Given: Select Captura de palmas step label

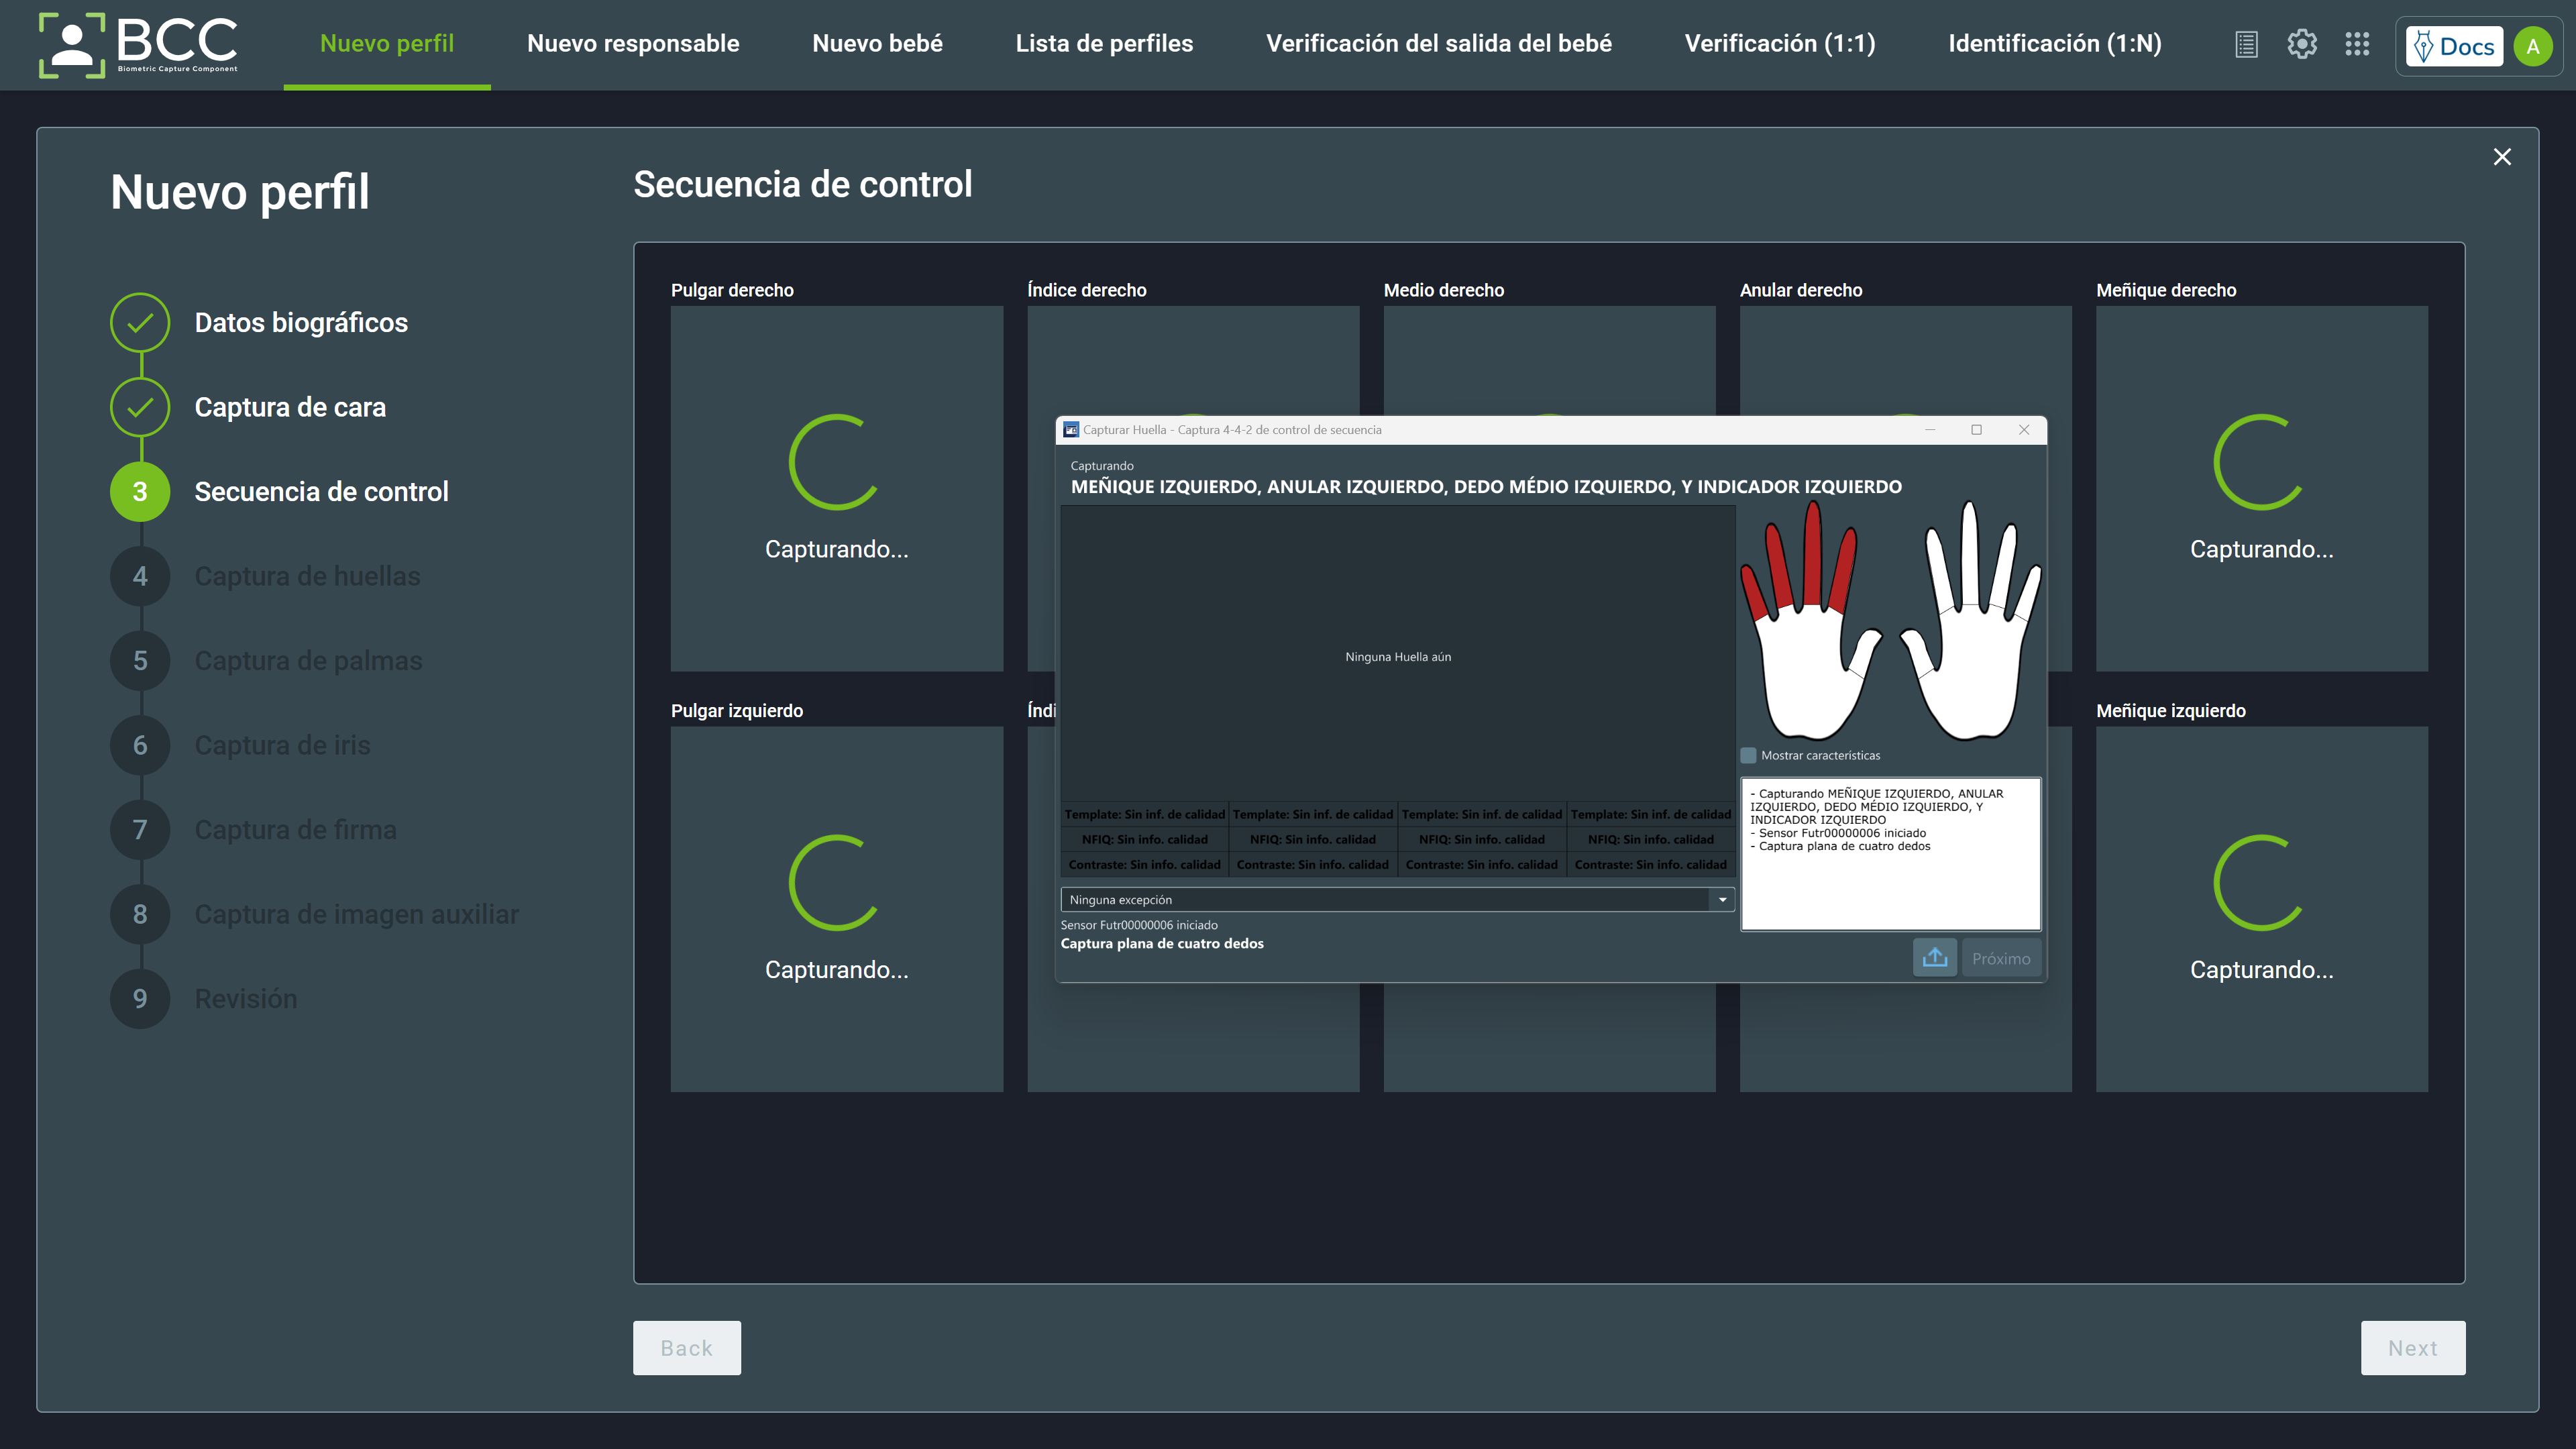Looking at the screenshot, I should point(308,661).
